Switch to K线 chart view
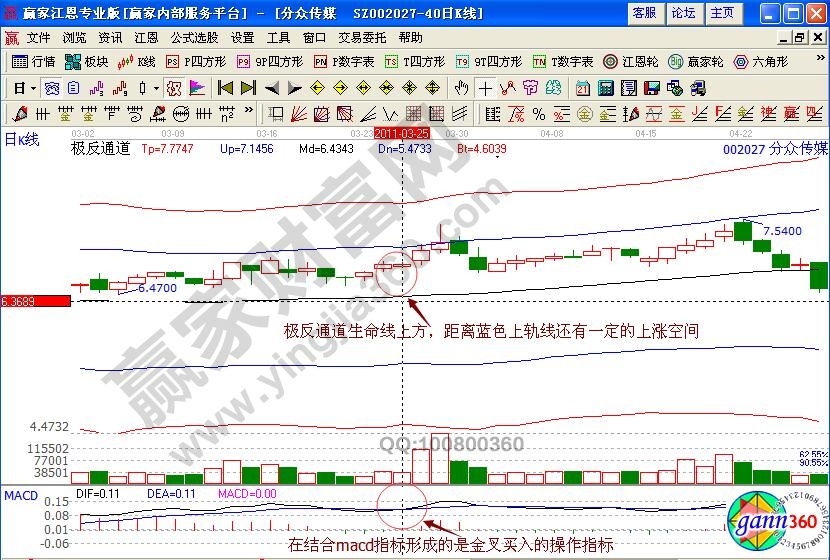The image size is (830, 560). click(x=137, y=62)
